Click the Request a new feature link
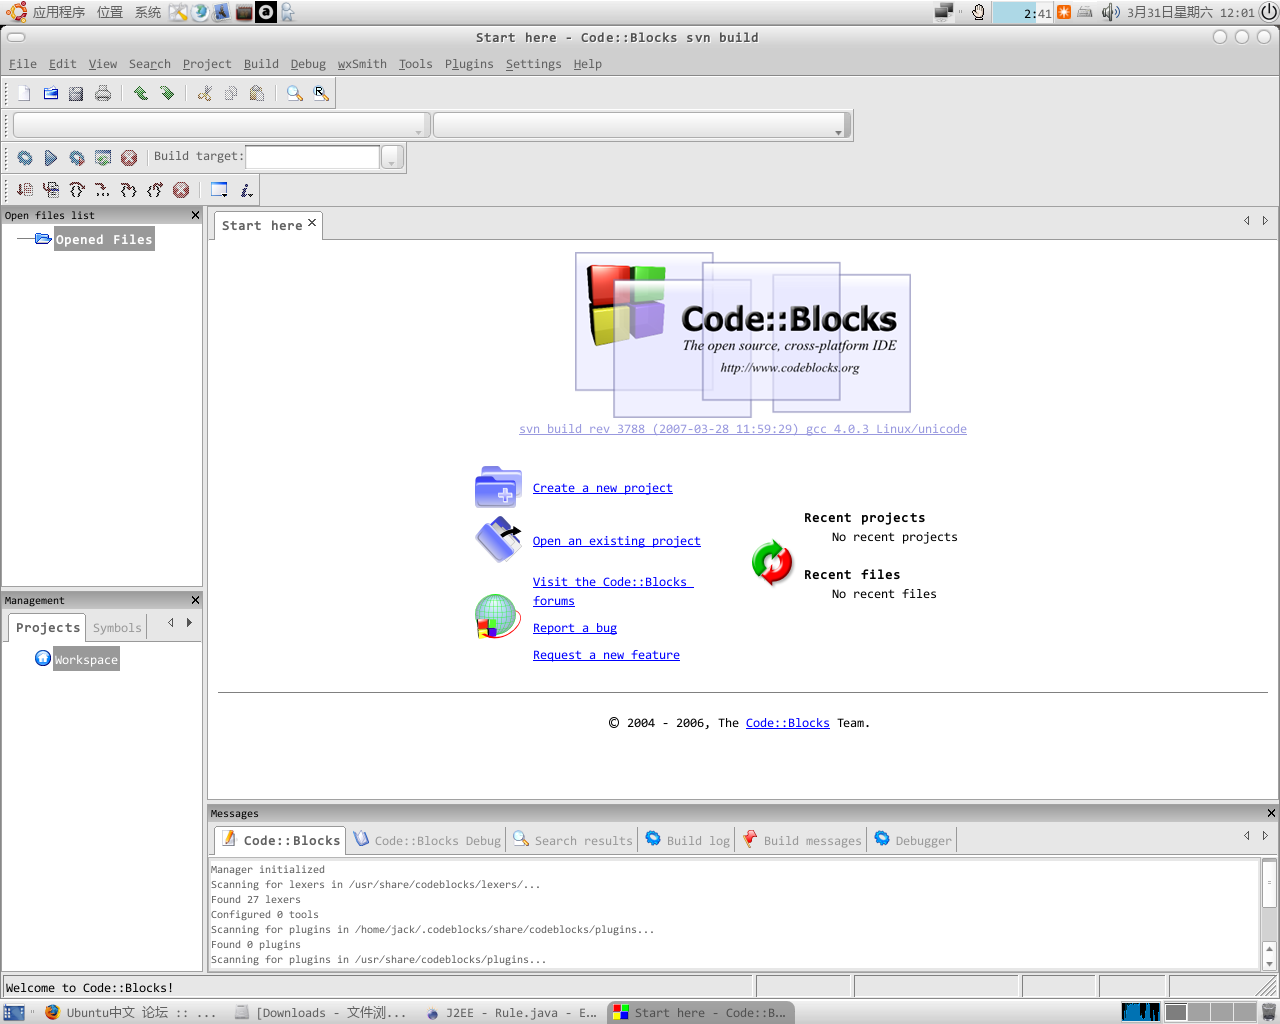 point(606,655)
